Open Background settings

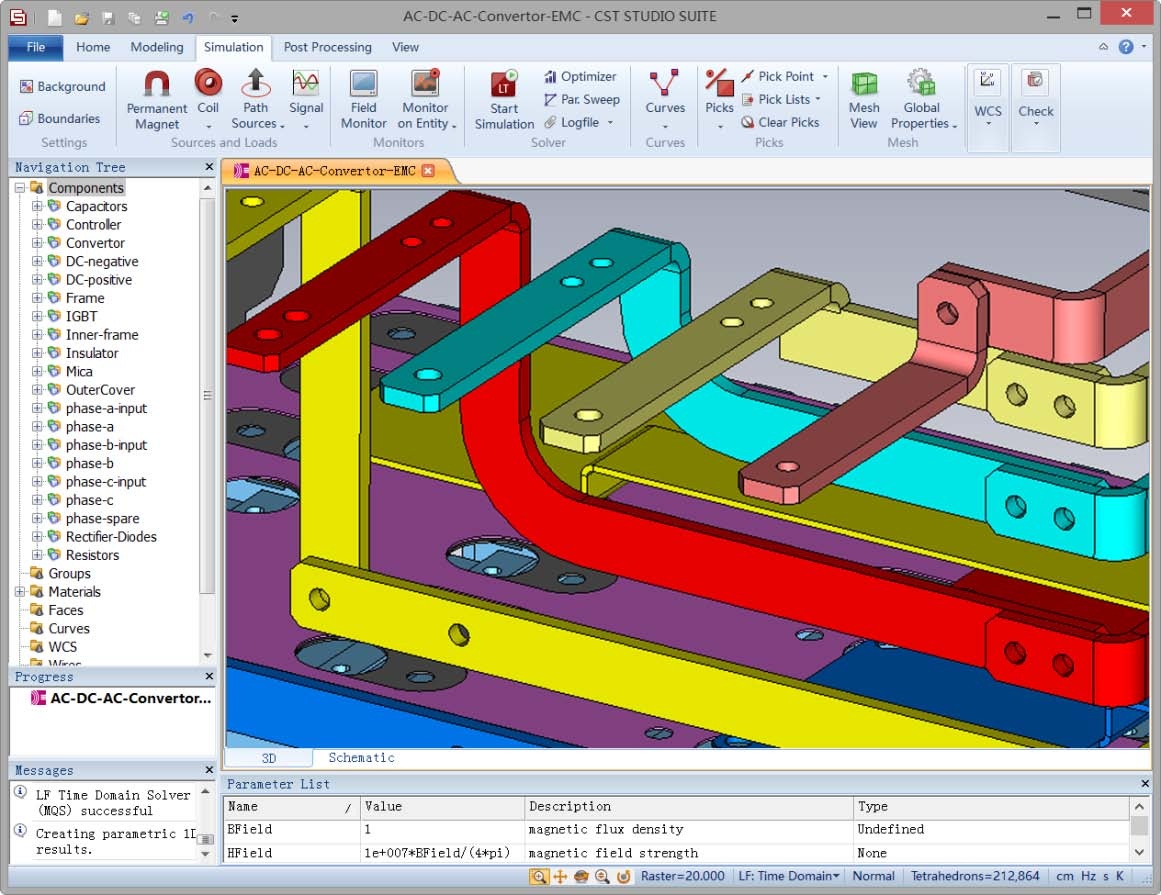point(62,87)
